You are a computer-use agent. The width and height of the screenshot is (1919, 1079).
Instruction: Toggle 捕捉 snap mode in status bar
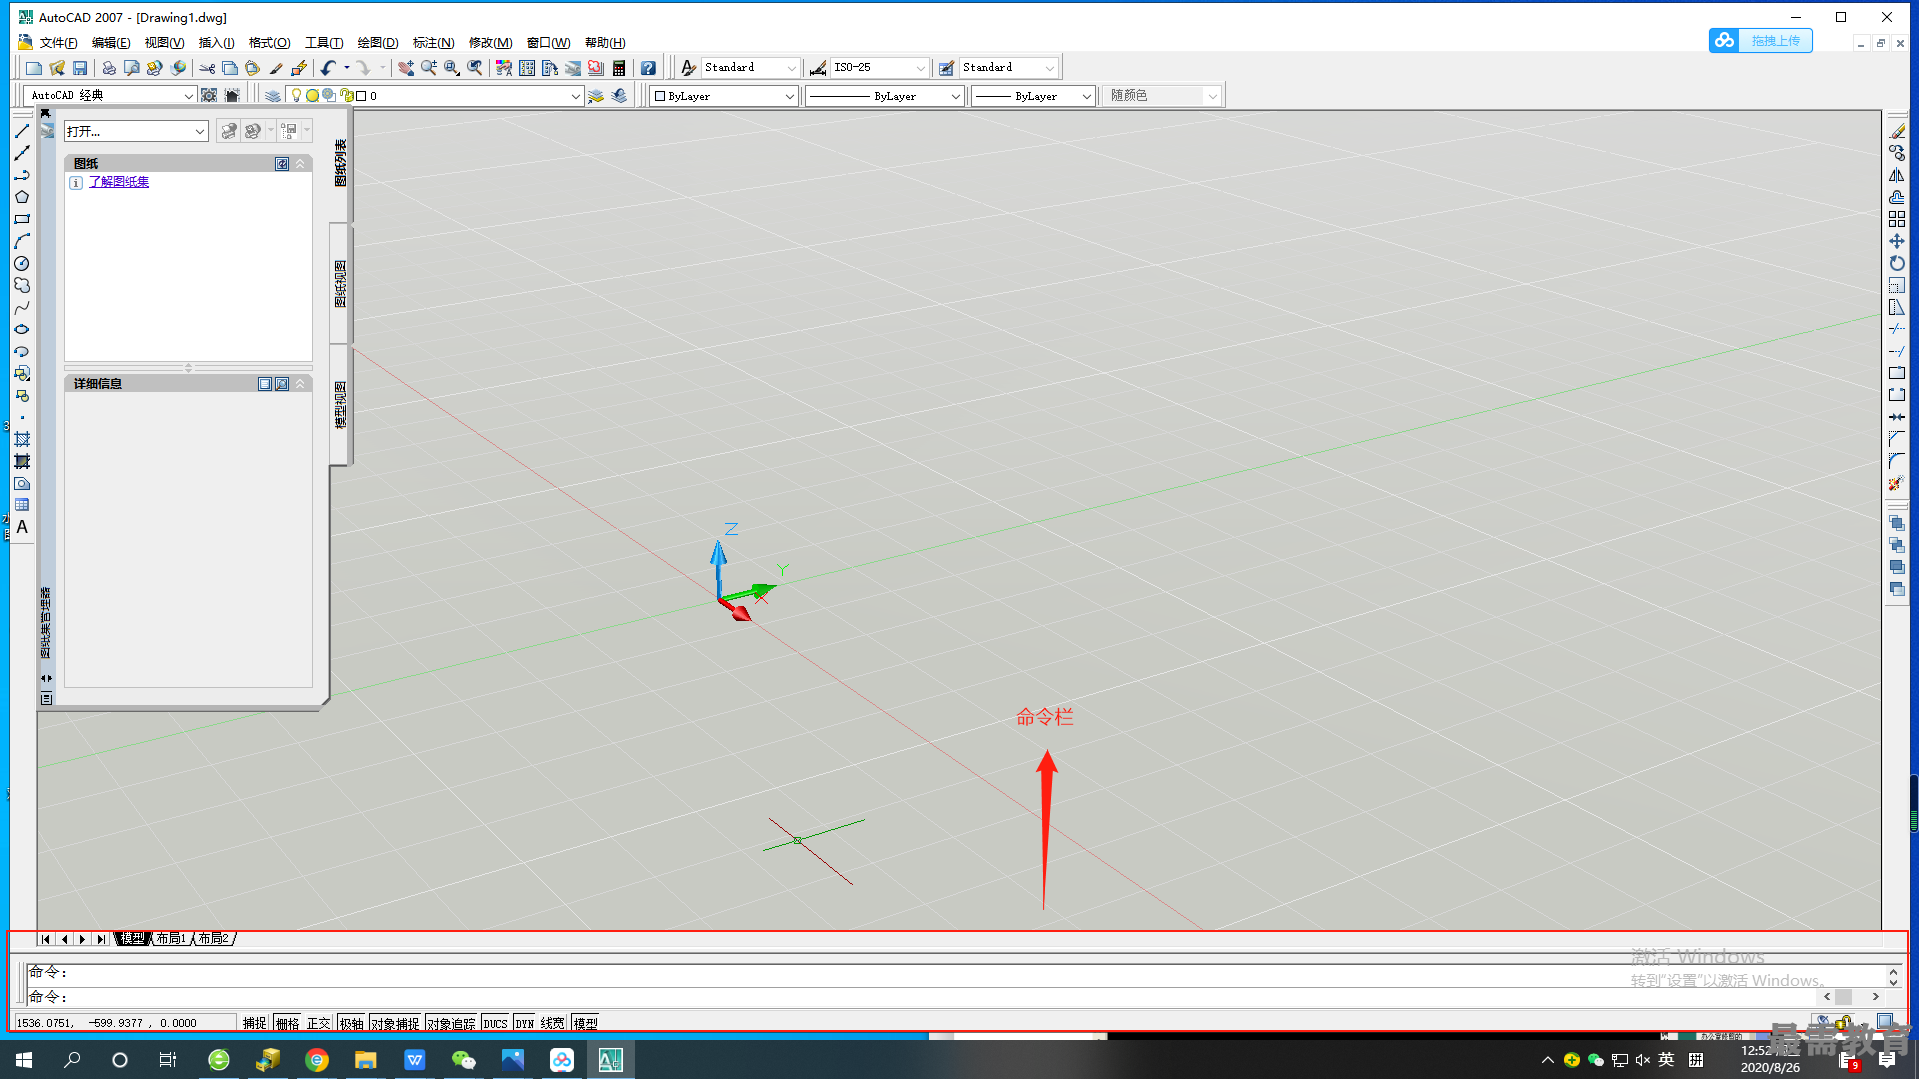pos(255,1023)
